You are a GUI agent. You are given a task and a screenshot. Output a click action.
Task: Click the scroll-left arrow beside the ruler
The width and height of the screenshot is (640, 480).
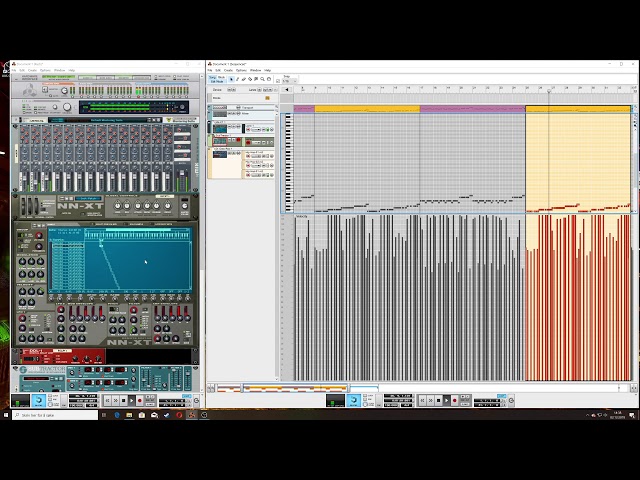point(287,90)
